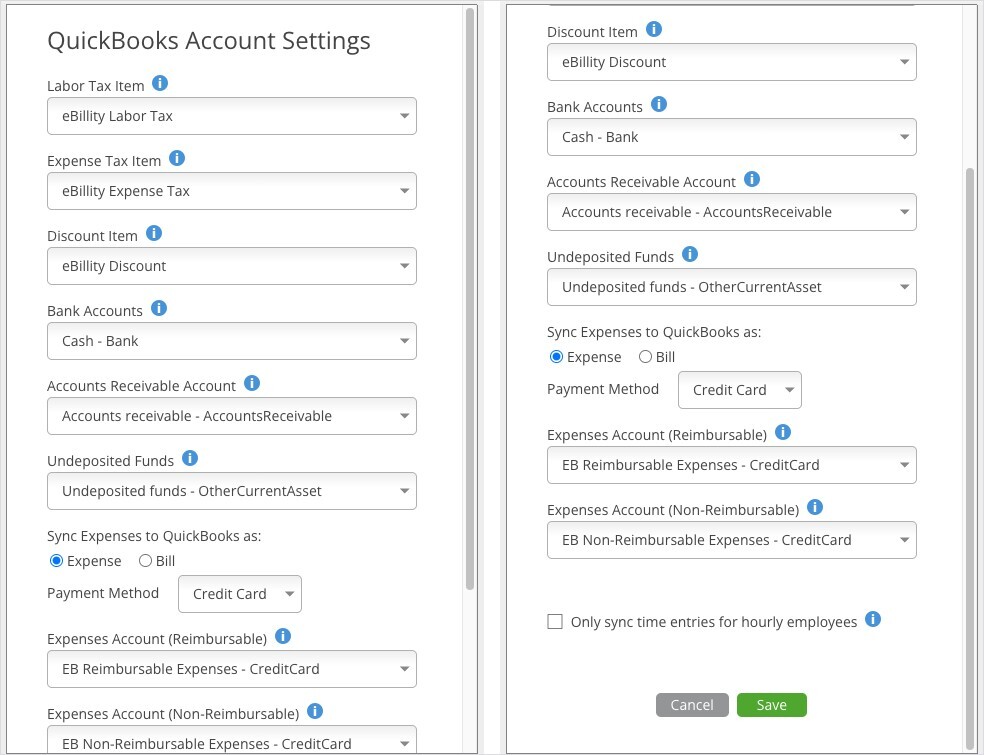
Task: Select Expense radio button in left panel
Action: pyautogui.click(x=56, y=561)
